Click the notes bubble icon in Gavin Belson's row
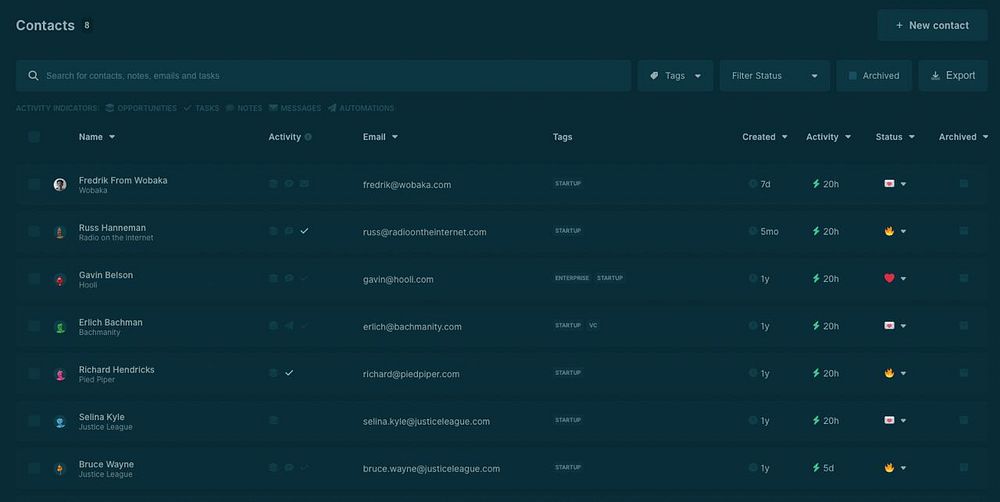This screenshot has width=1000, height=502. pos(289,278)
